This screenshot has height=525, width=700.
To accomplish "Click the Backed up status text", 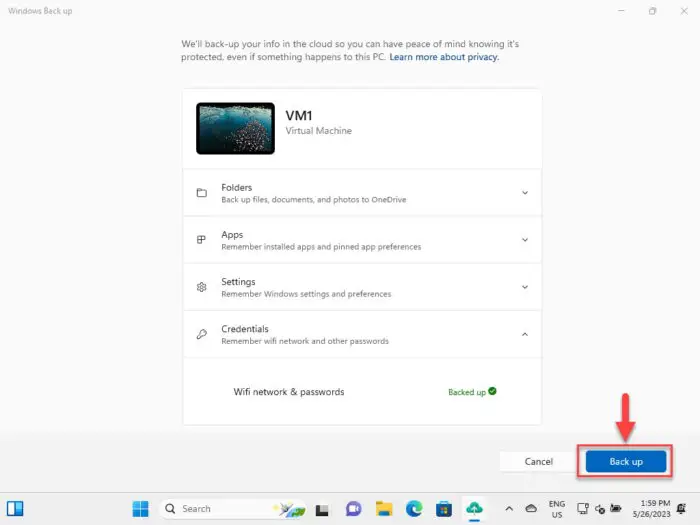I will pos(467,392).
